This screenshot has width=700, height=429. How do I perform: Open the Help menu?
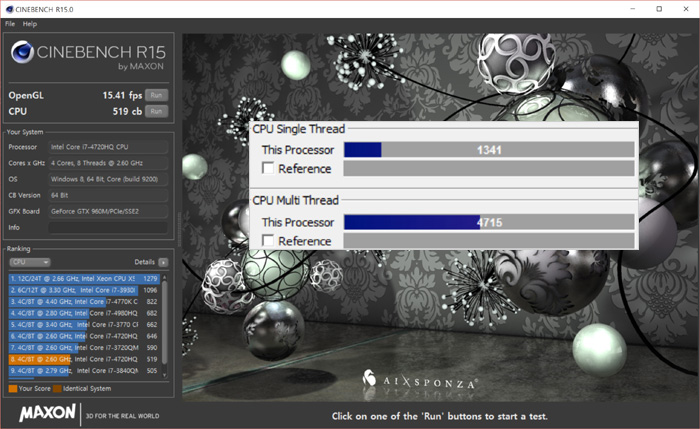click(x=30, y=24)
